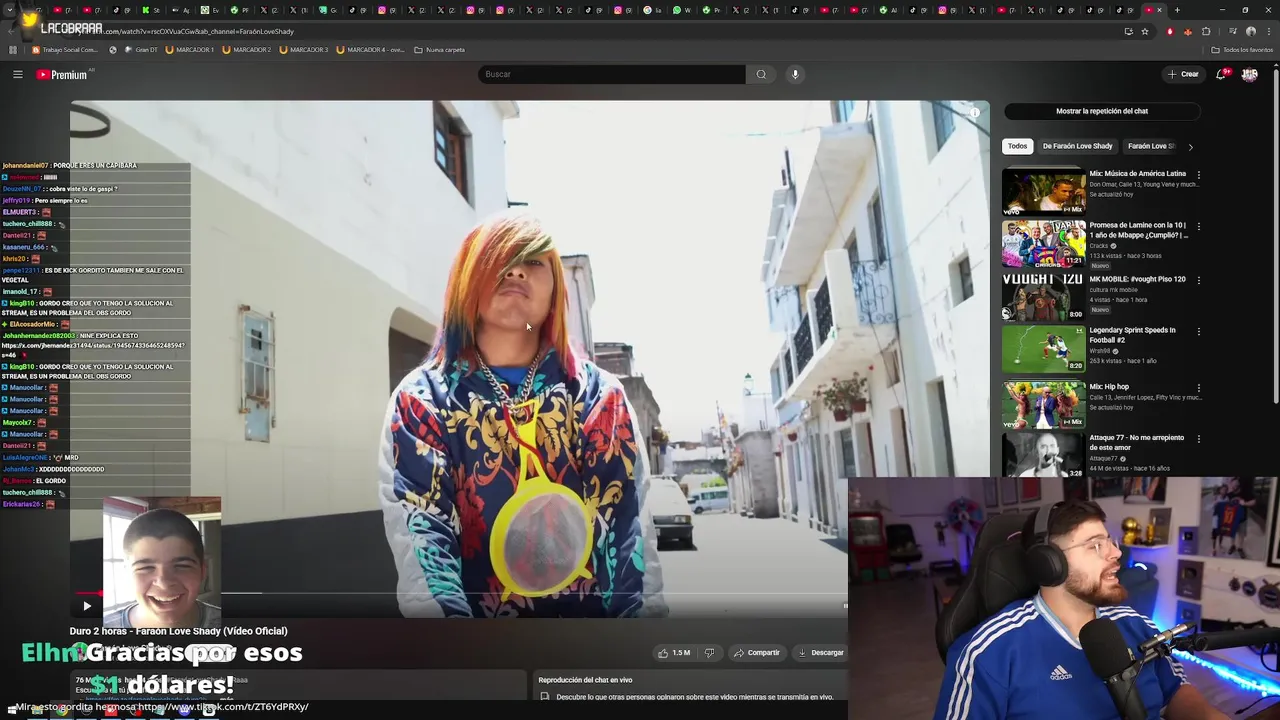Open the YouTube guide hamburger menu
1280x720 pixels.
(17, 74)
